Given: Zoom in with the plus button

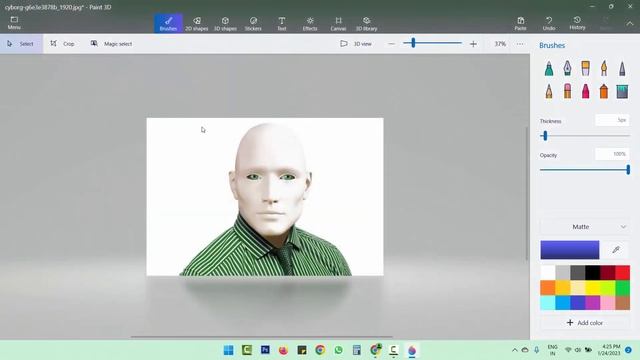Looking at the screenshot, I should pos(473,44).
